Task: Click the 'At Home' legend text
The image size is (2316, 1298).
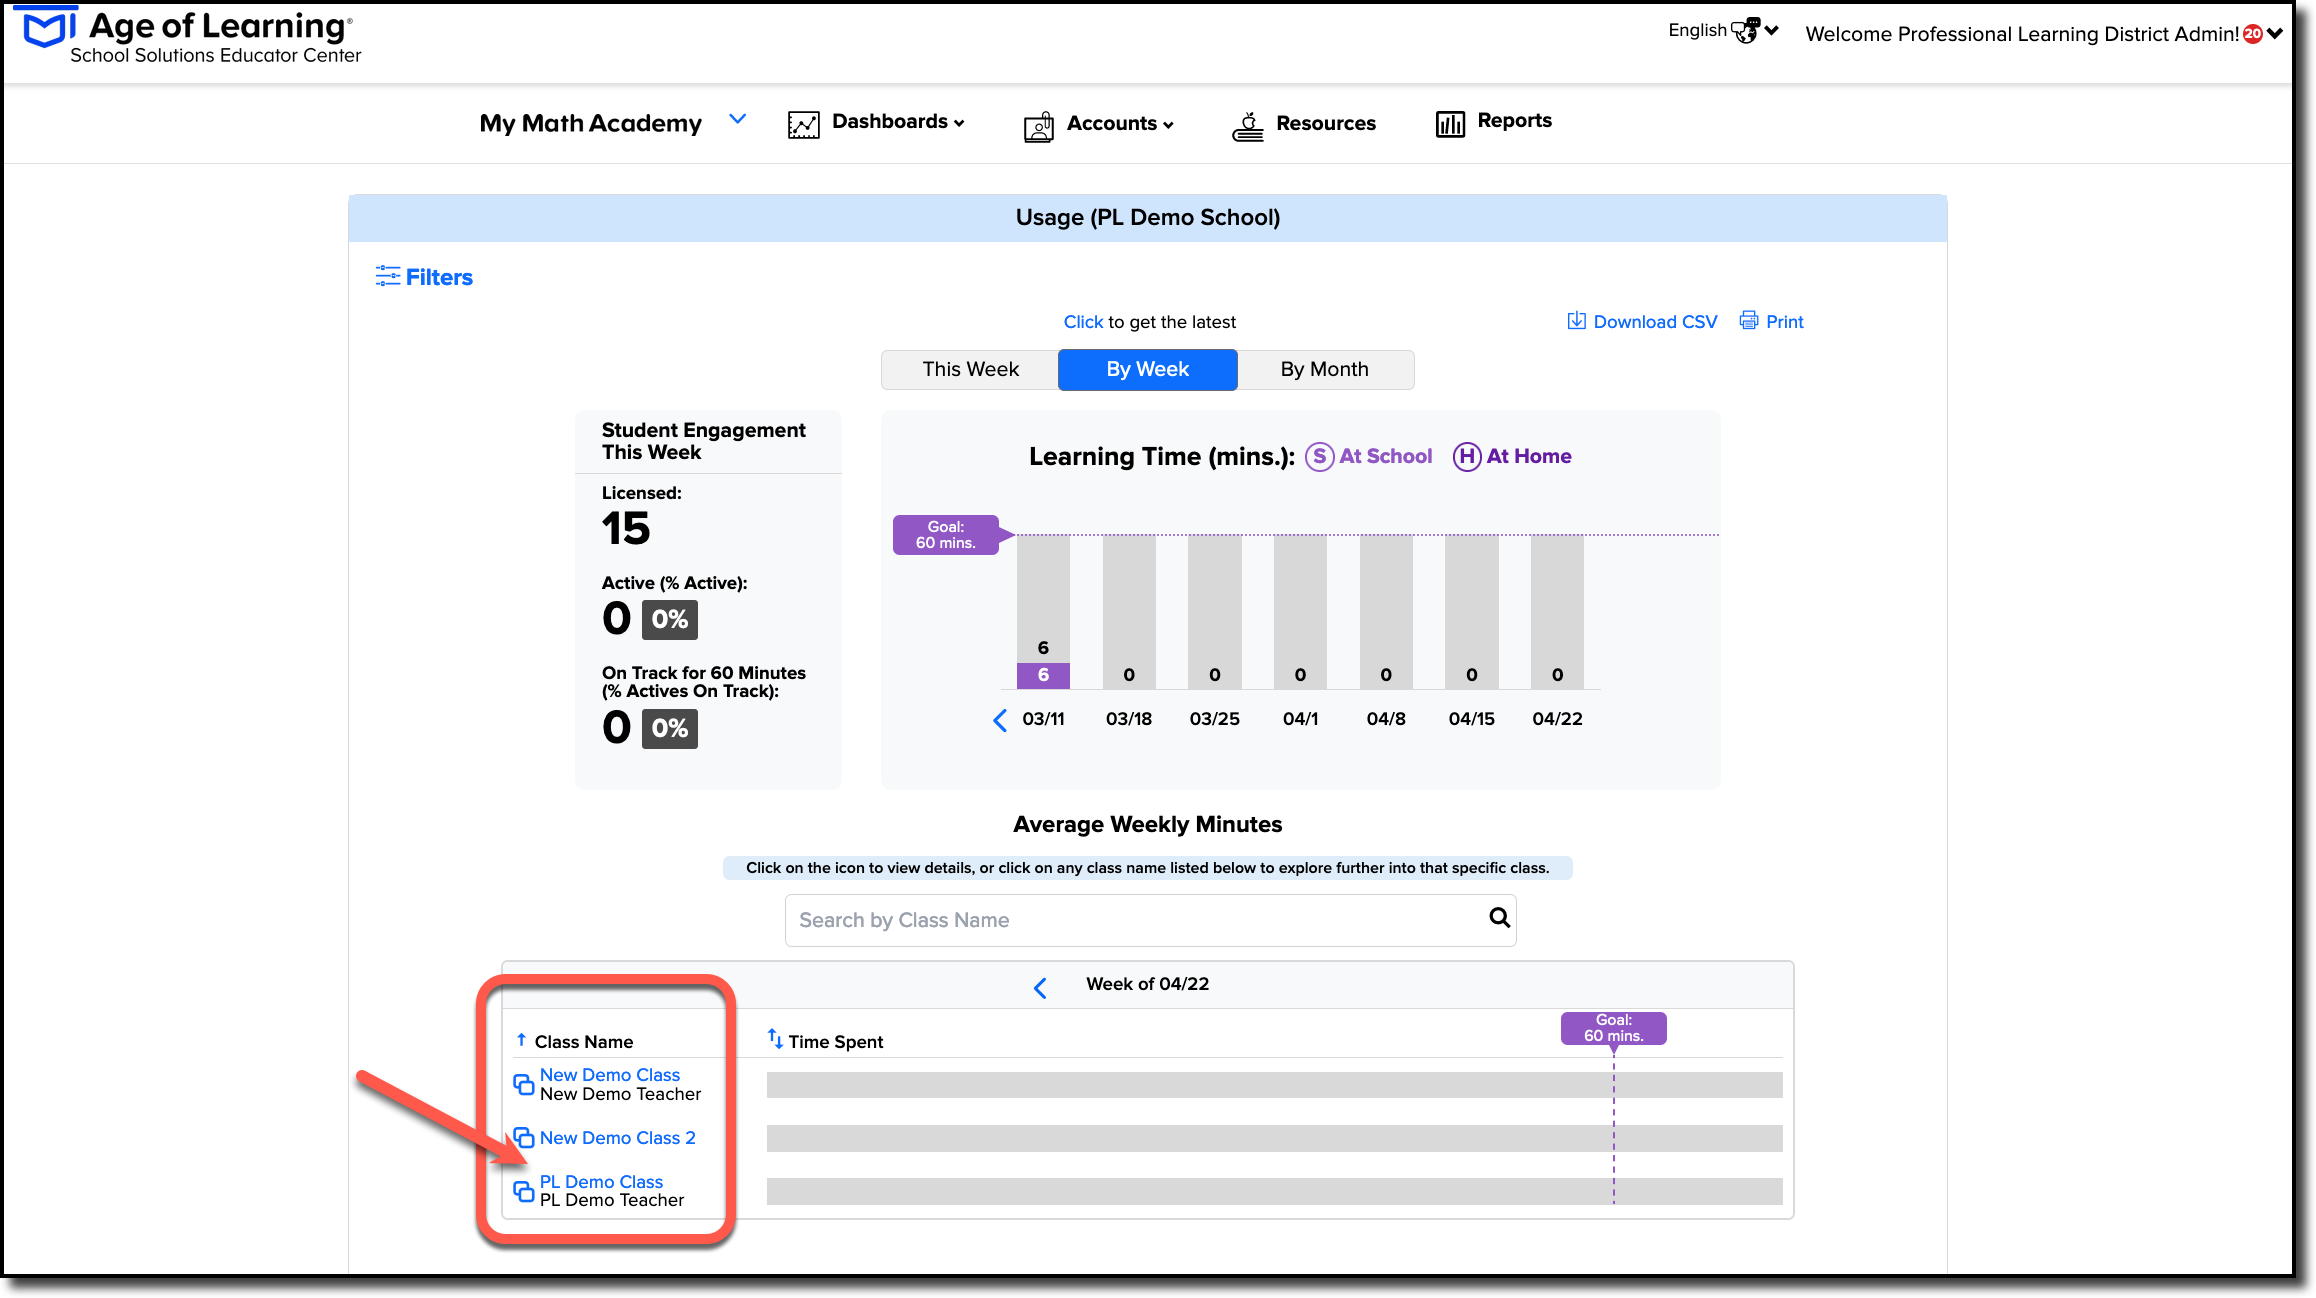Action: [1529, 456]
